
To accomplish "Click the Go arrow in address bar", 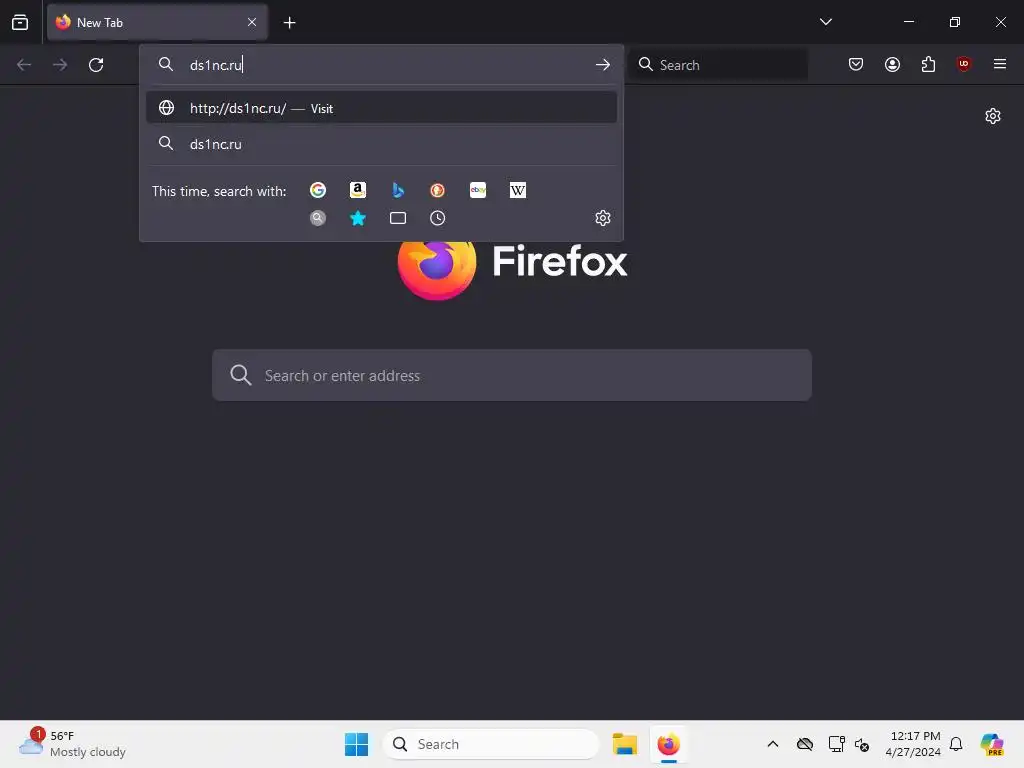I will (603, 65).
